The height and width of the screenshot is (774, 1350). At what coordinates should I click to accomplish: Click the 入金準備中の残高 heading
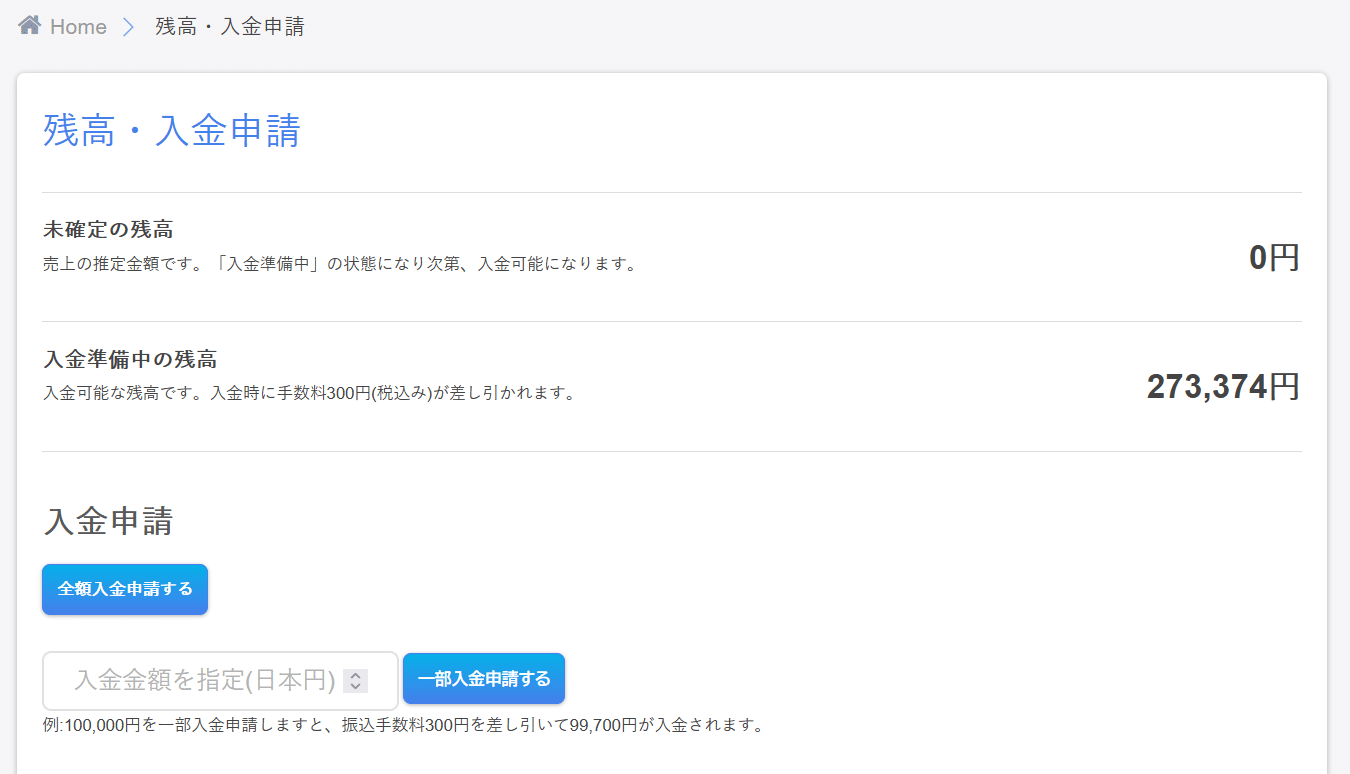coord(130,359)
